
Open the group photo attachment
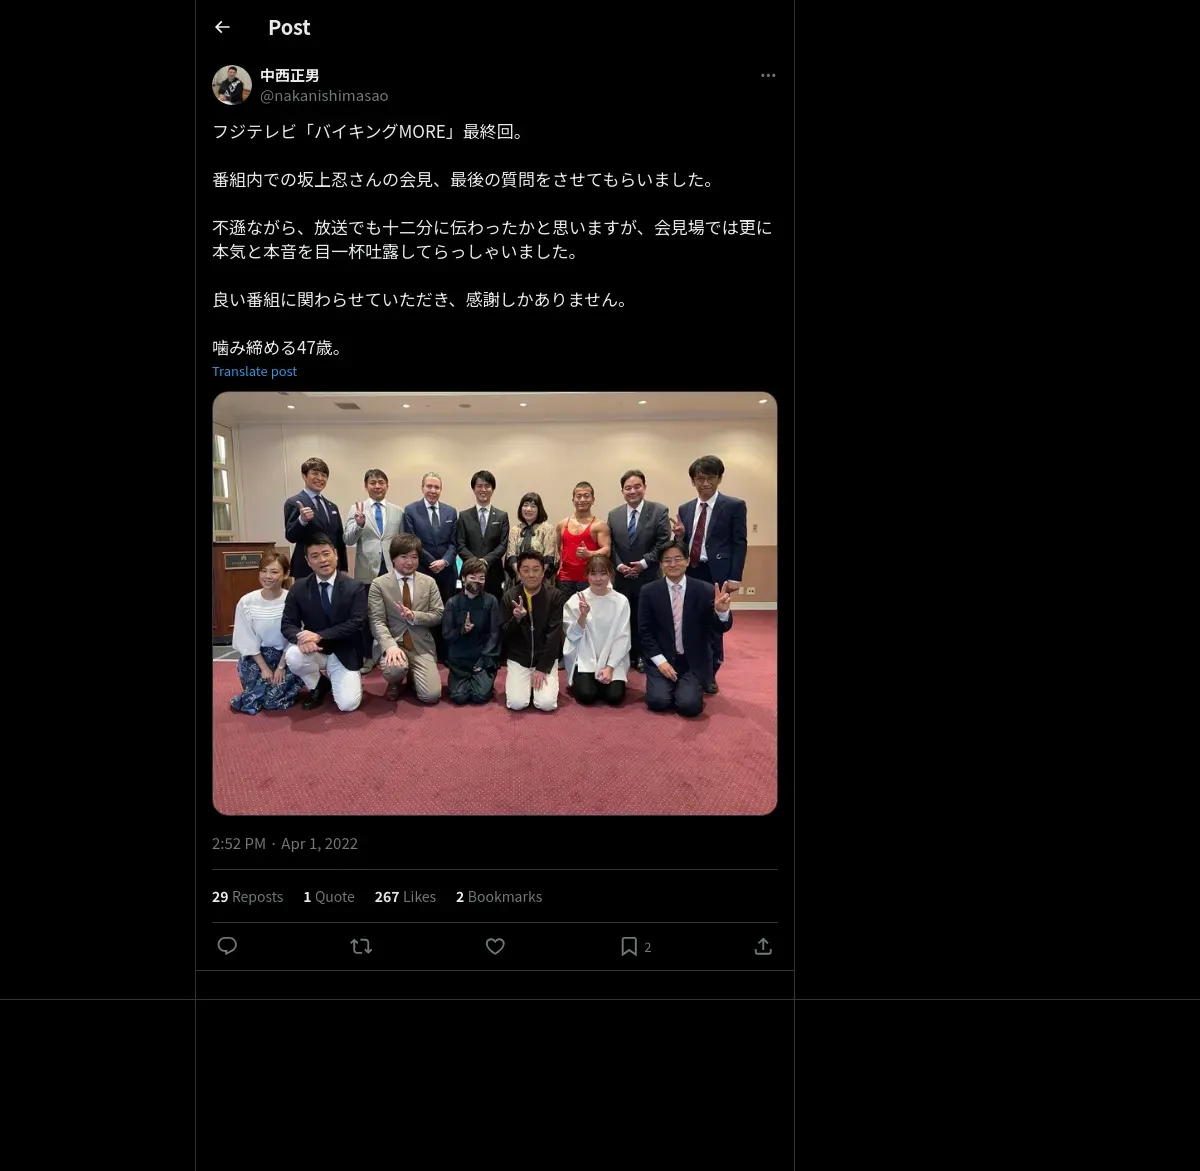tap(495, 603)
